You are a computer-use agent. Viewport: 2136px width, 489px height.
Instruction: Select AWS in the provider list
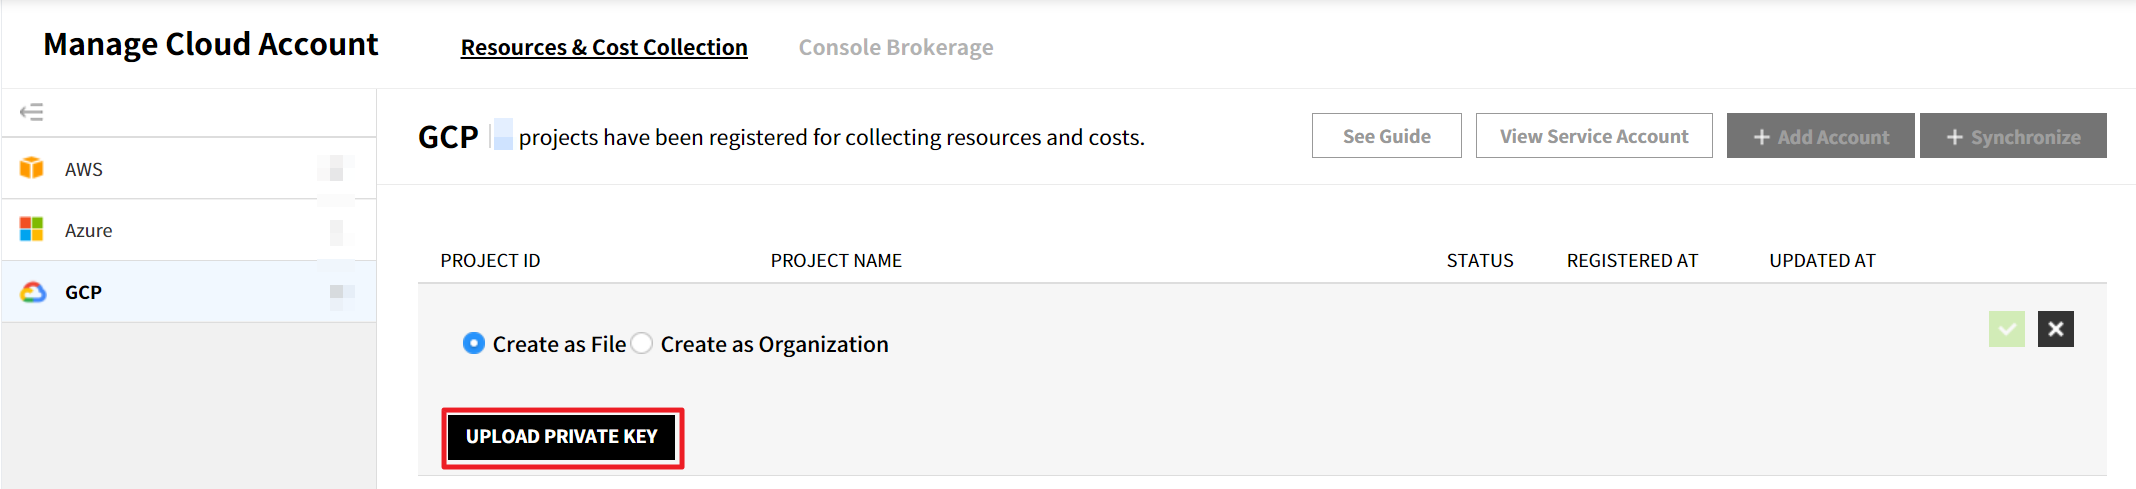(x=84, y=169)
